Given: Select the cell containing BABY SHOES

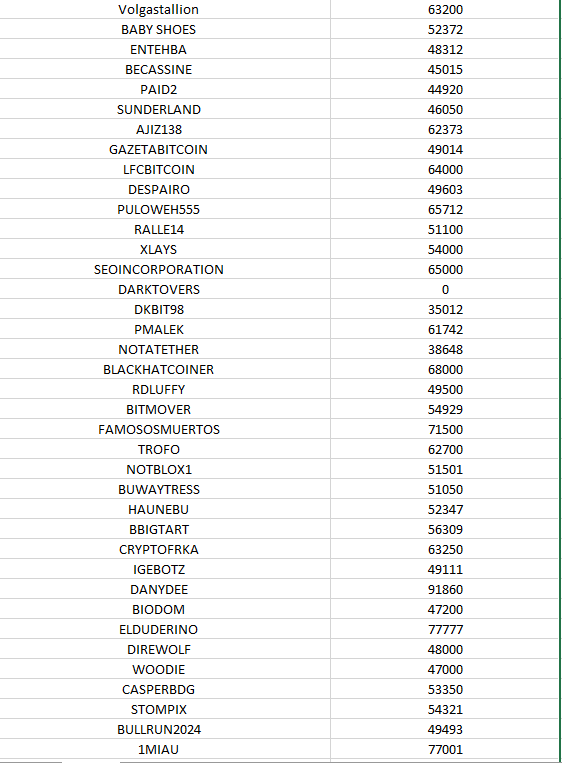Looking at the screenshot, I should point(159,29).
